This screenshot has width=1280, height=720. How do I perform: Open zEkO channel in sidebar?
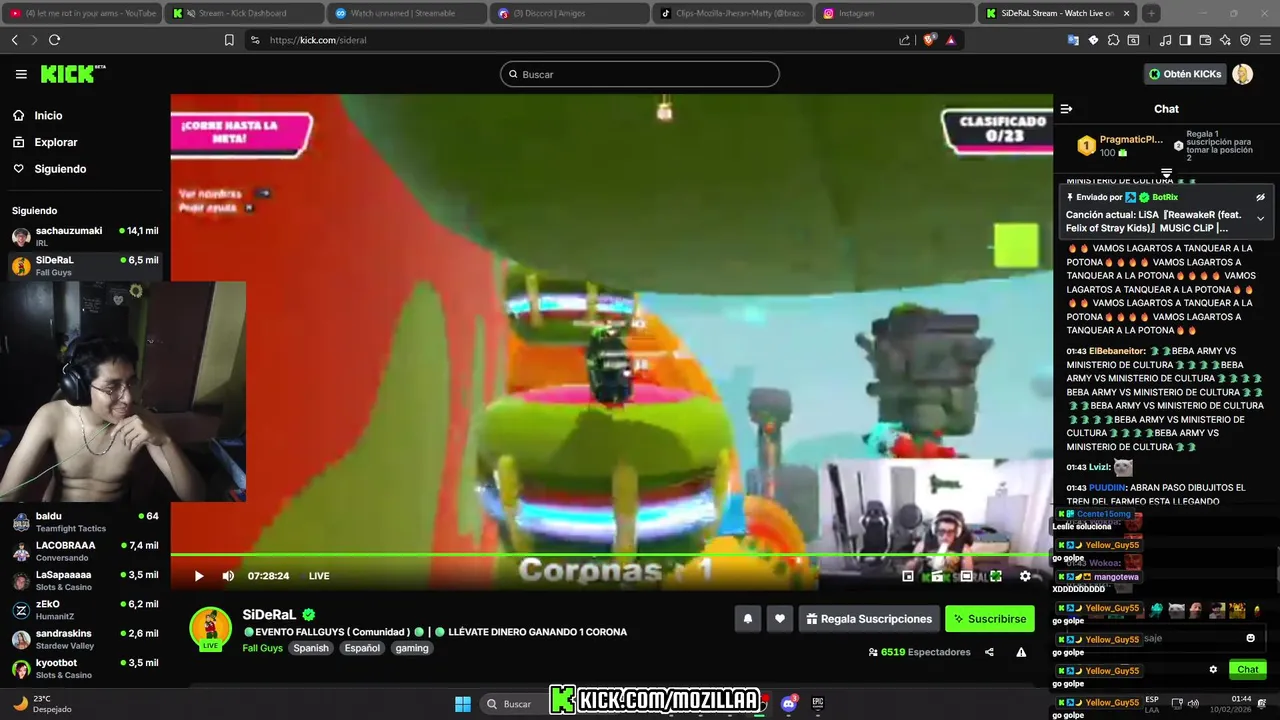click(x=85, y=610)
